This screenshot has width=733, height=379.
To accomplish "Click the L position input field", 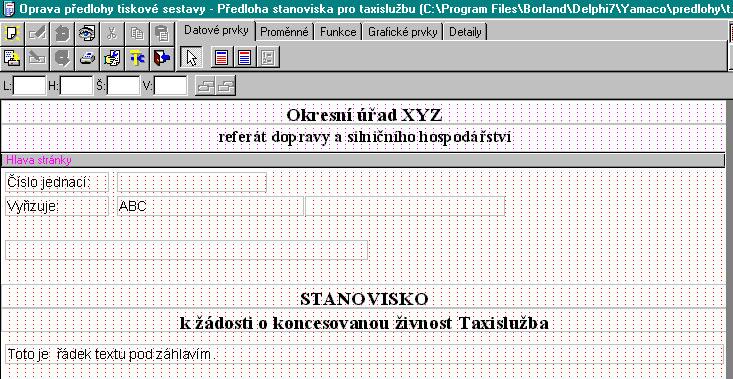I will point(29,86).
